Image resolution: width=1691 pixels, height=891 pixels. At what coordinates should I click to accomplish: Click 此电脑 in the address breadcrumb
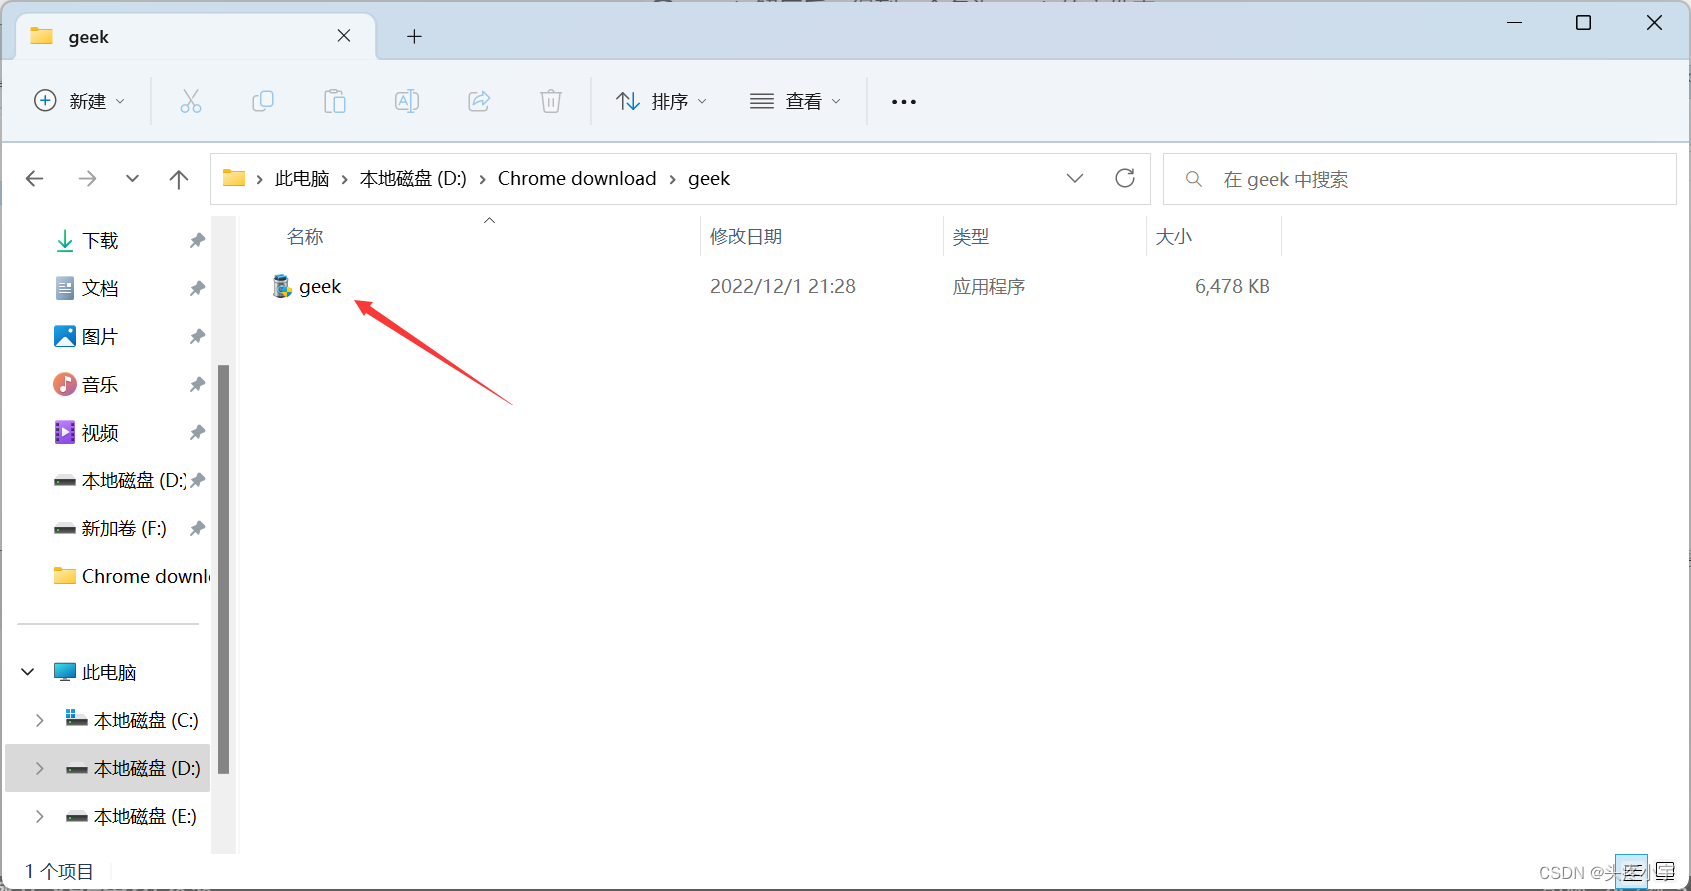[302, 179]
